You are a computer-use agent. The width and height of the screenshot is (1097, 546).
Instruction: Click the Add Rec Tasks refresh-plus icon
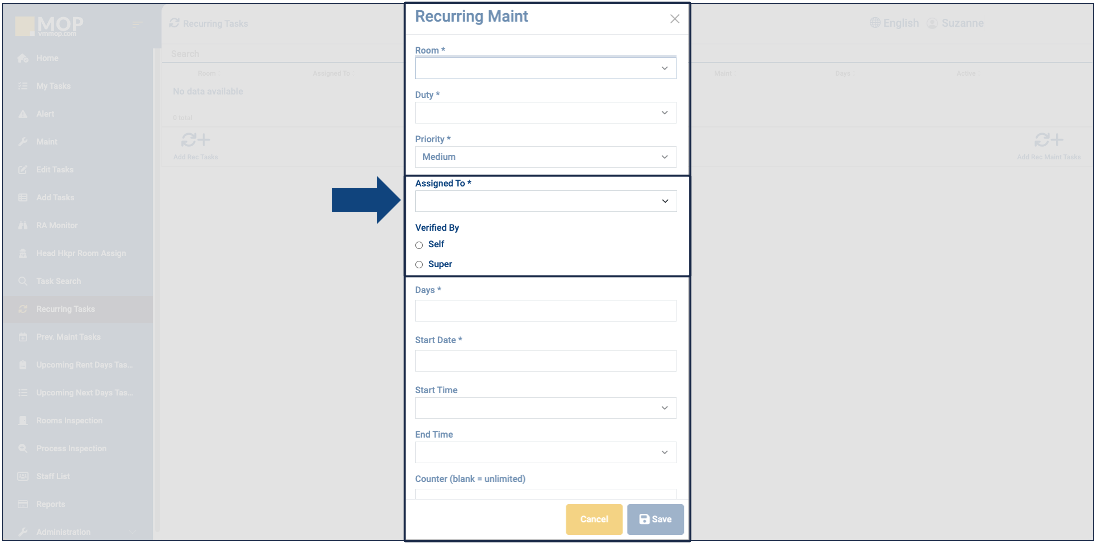pyautogui.click(x=195, y=141)
